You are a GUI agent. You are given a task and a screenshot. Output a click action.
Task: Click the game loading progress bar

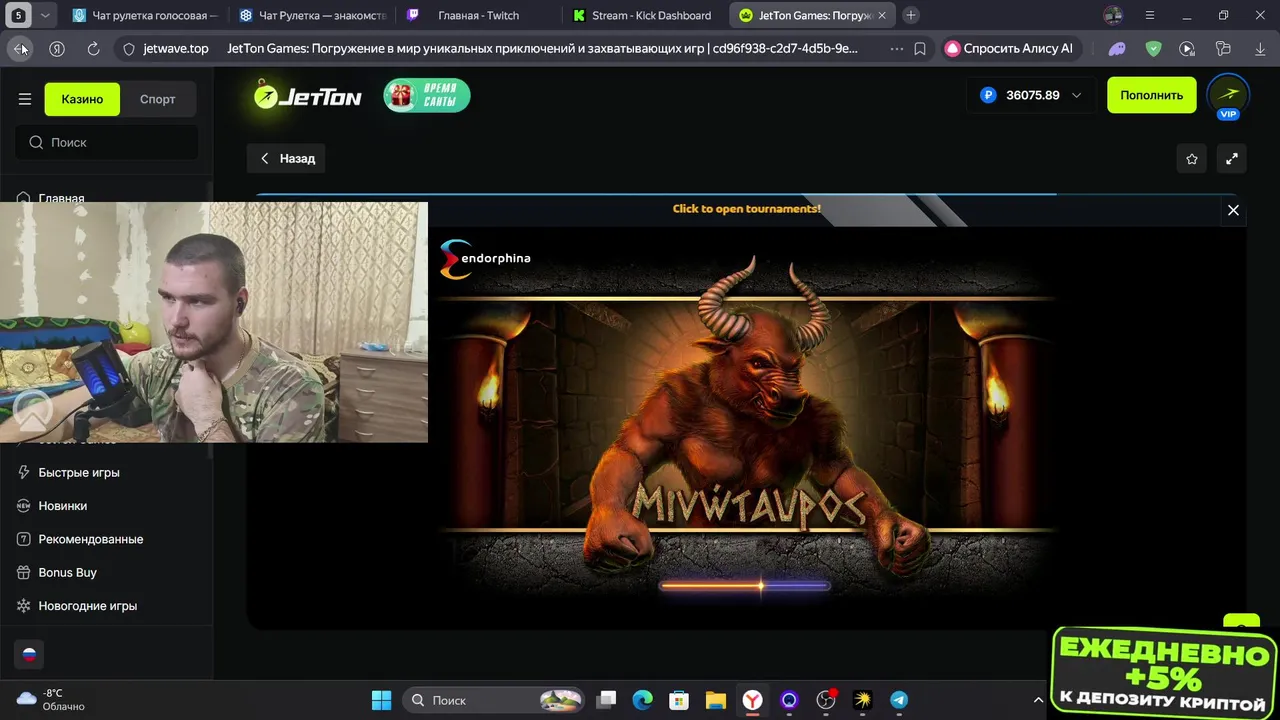point(745,586)
